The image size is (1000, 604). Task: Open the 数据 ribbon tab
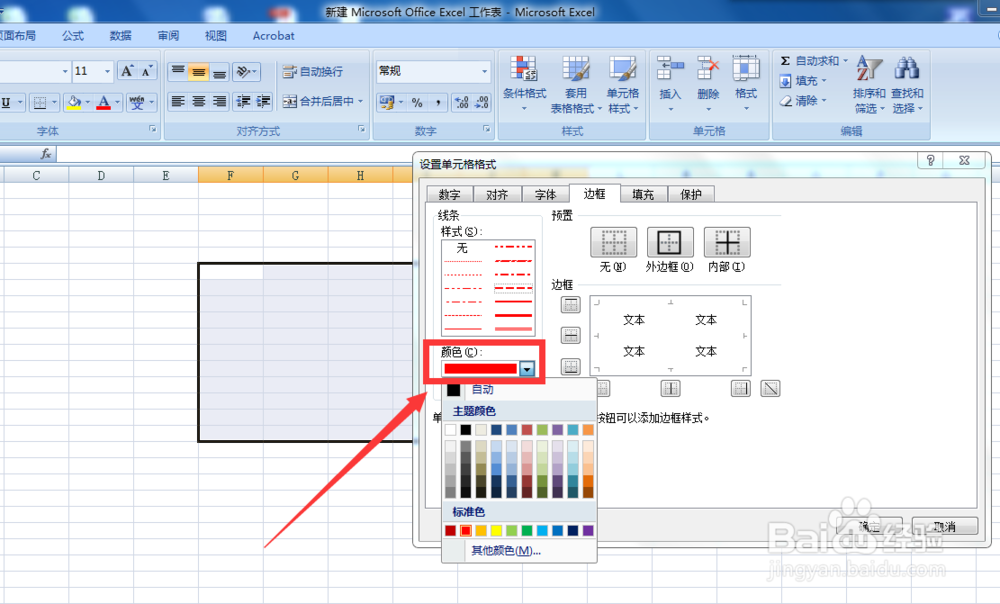pyautogui.click(x=120, y=36)
